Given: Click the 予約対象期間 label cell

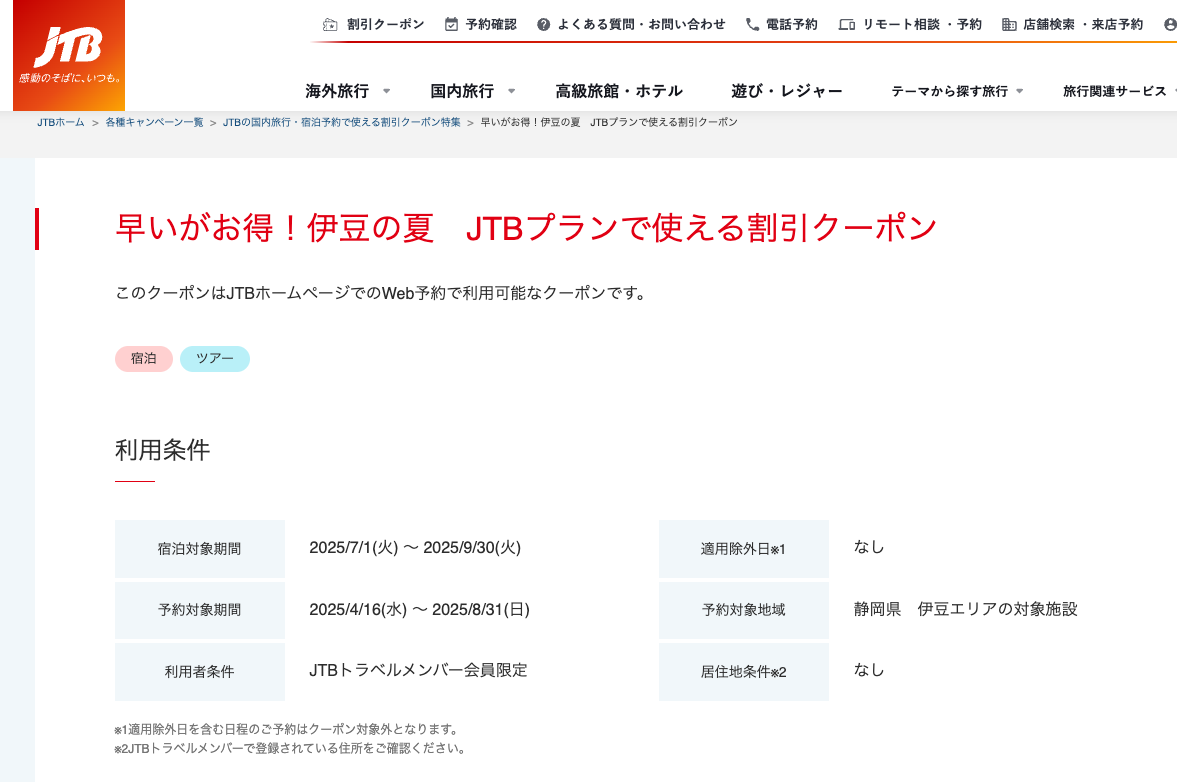Looking at the screenshot, I should [x=200, y=610].
